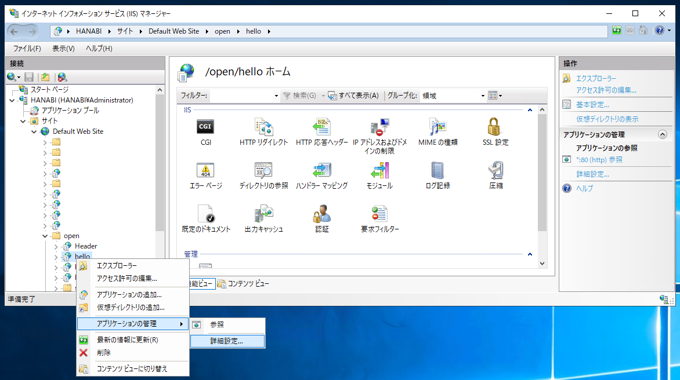The height and width of the screenshot is (380, 680).
Task: Collapse the Default Web Site node
Action: point(34,131)
